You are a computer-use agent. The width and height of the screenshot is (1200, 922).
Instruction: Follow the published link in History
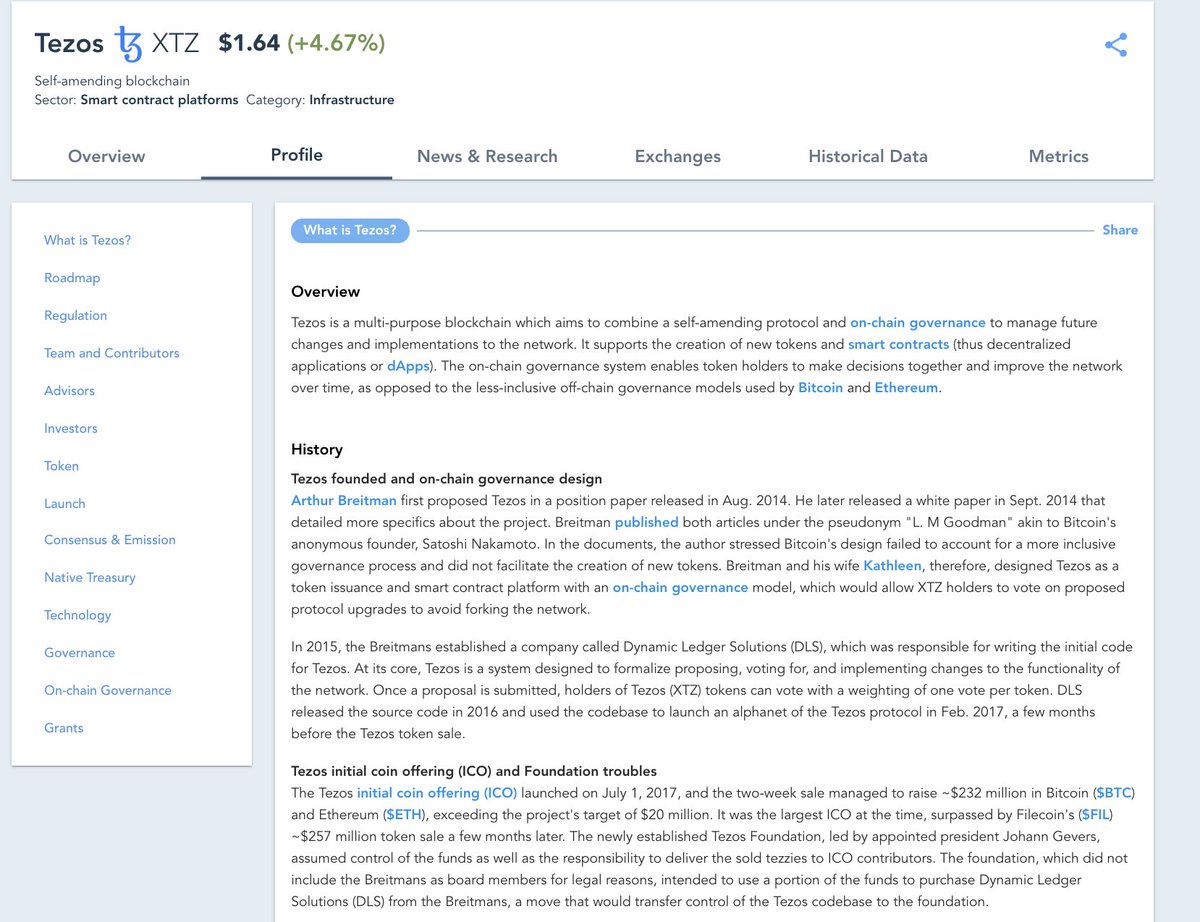[646, 522]
